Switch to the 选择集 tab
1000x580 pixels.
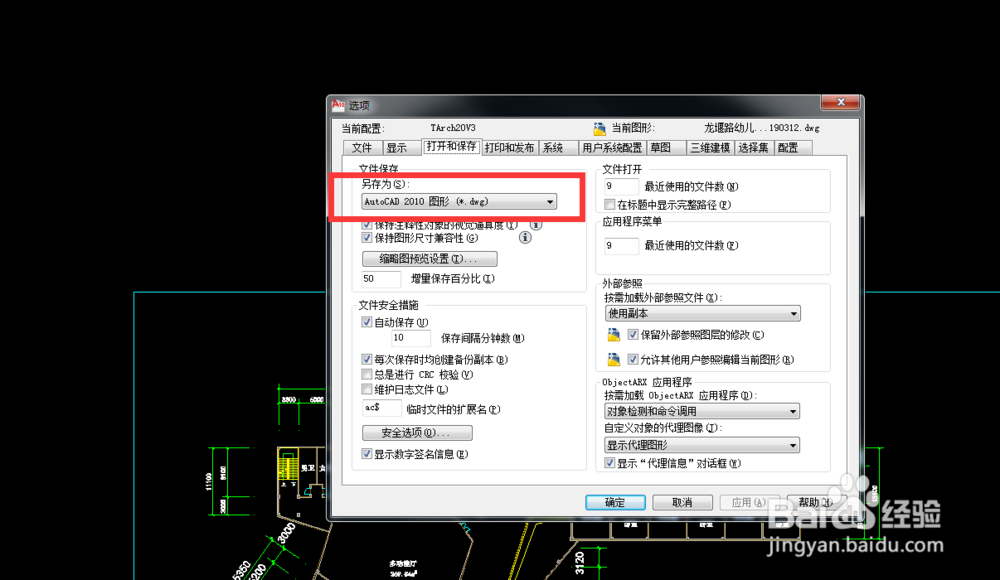tap(753, 148)
